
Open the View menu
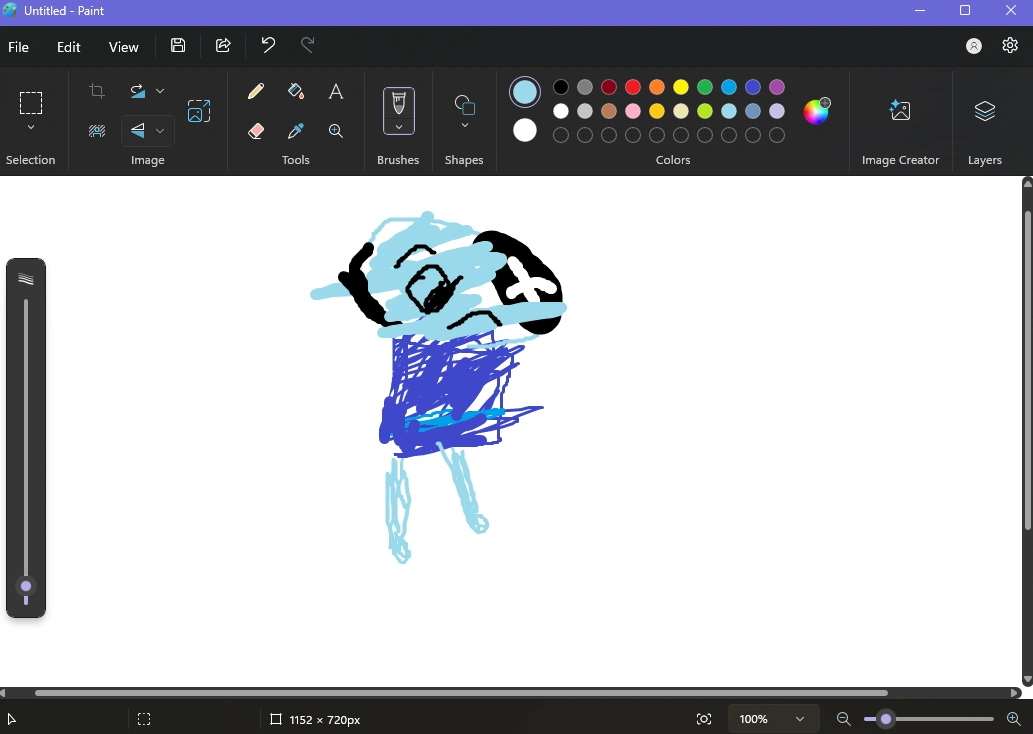(x=123, y=47)
